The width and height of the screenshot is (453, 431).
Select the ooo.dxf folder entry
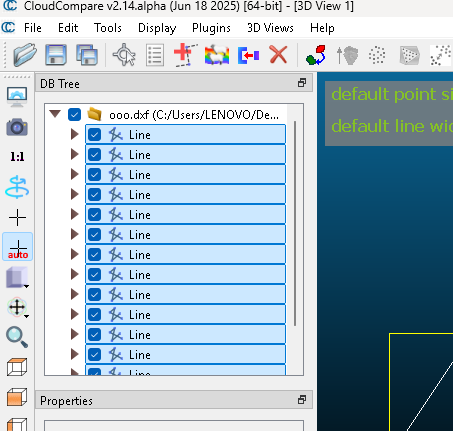(x=194, y=115)
